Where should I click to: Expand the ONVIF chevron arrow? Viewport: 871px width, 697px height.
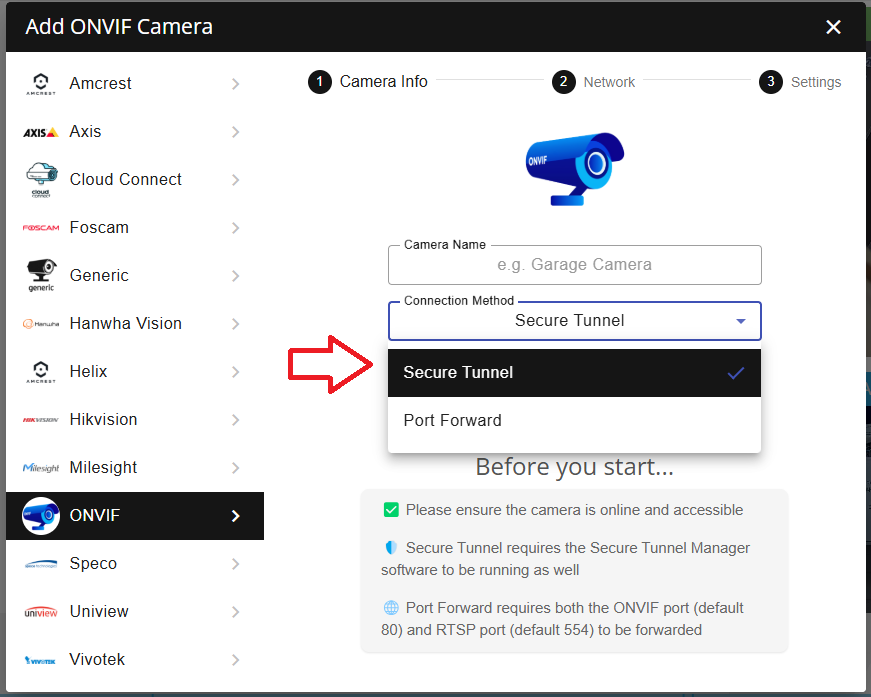[x=236, y=516]
